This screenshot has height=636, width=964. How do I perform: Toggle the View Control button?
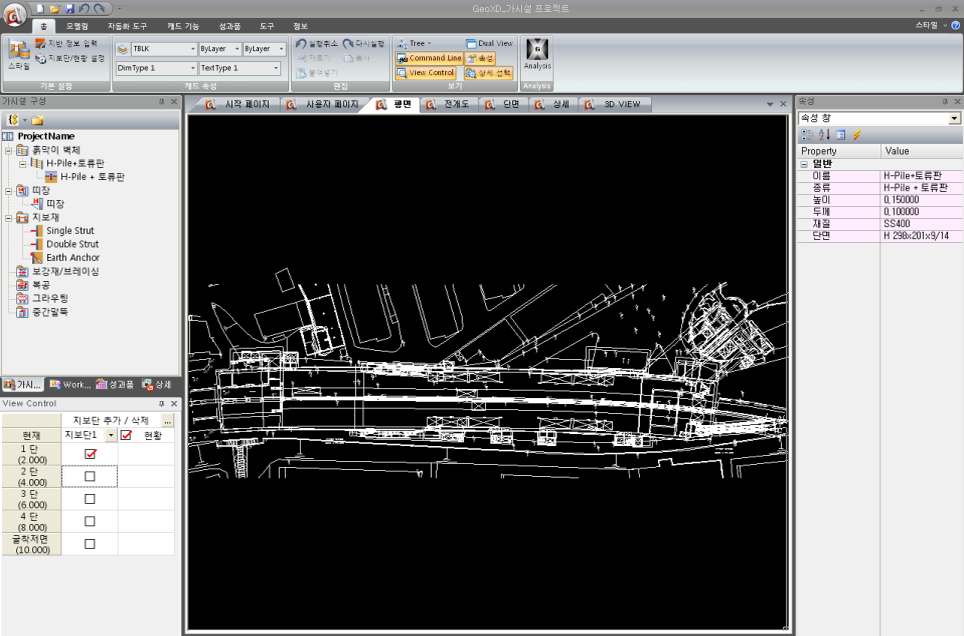click(x=426, y=73)
